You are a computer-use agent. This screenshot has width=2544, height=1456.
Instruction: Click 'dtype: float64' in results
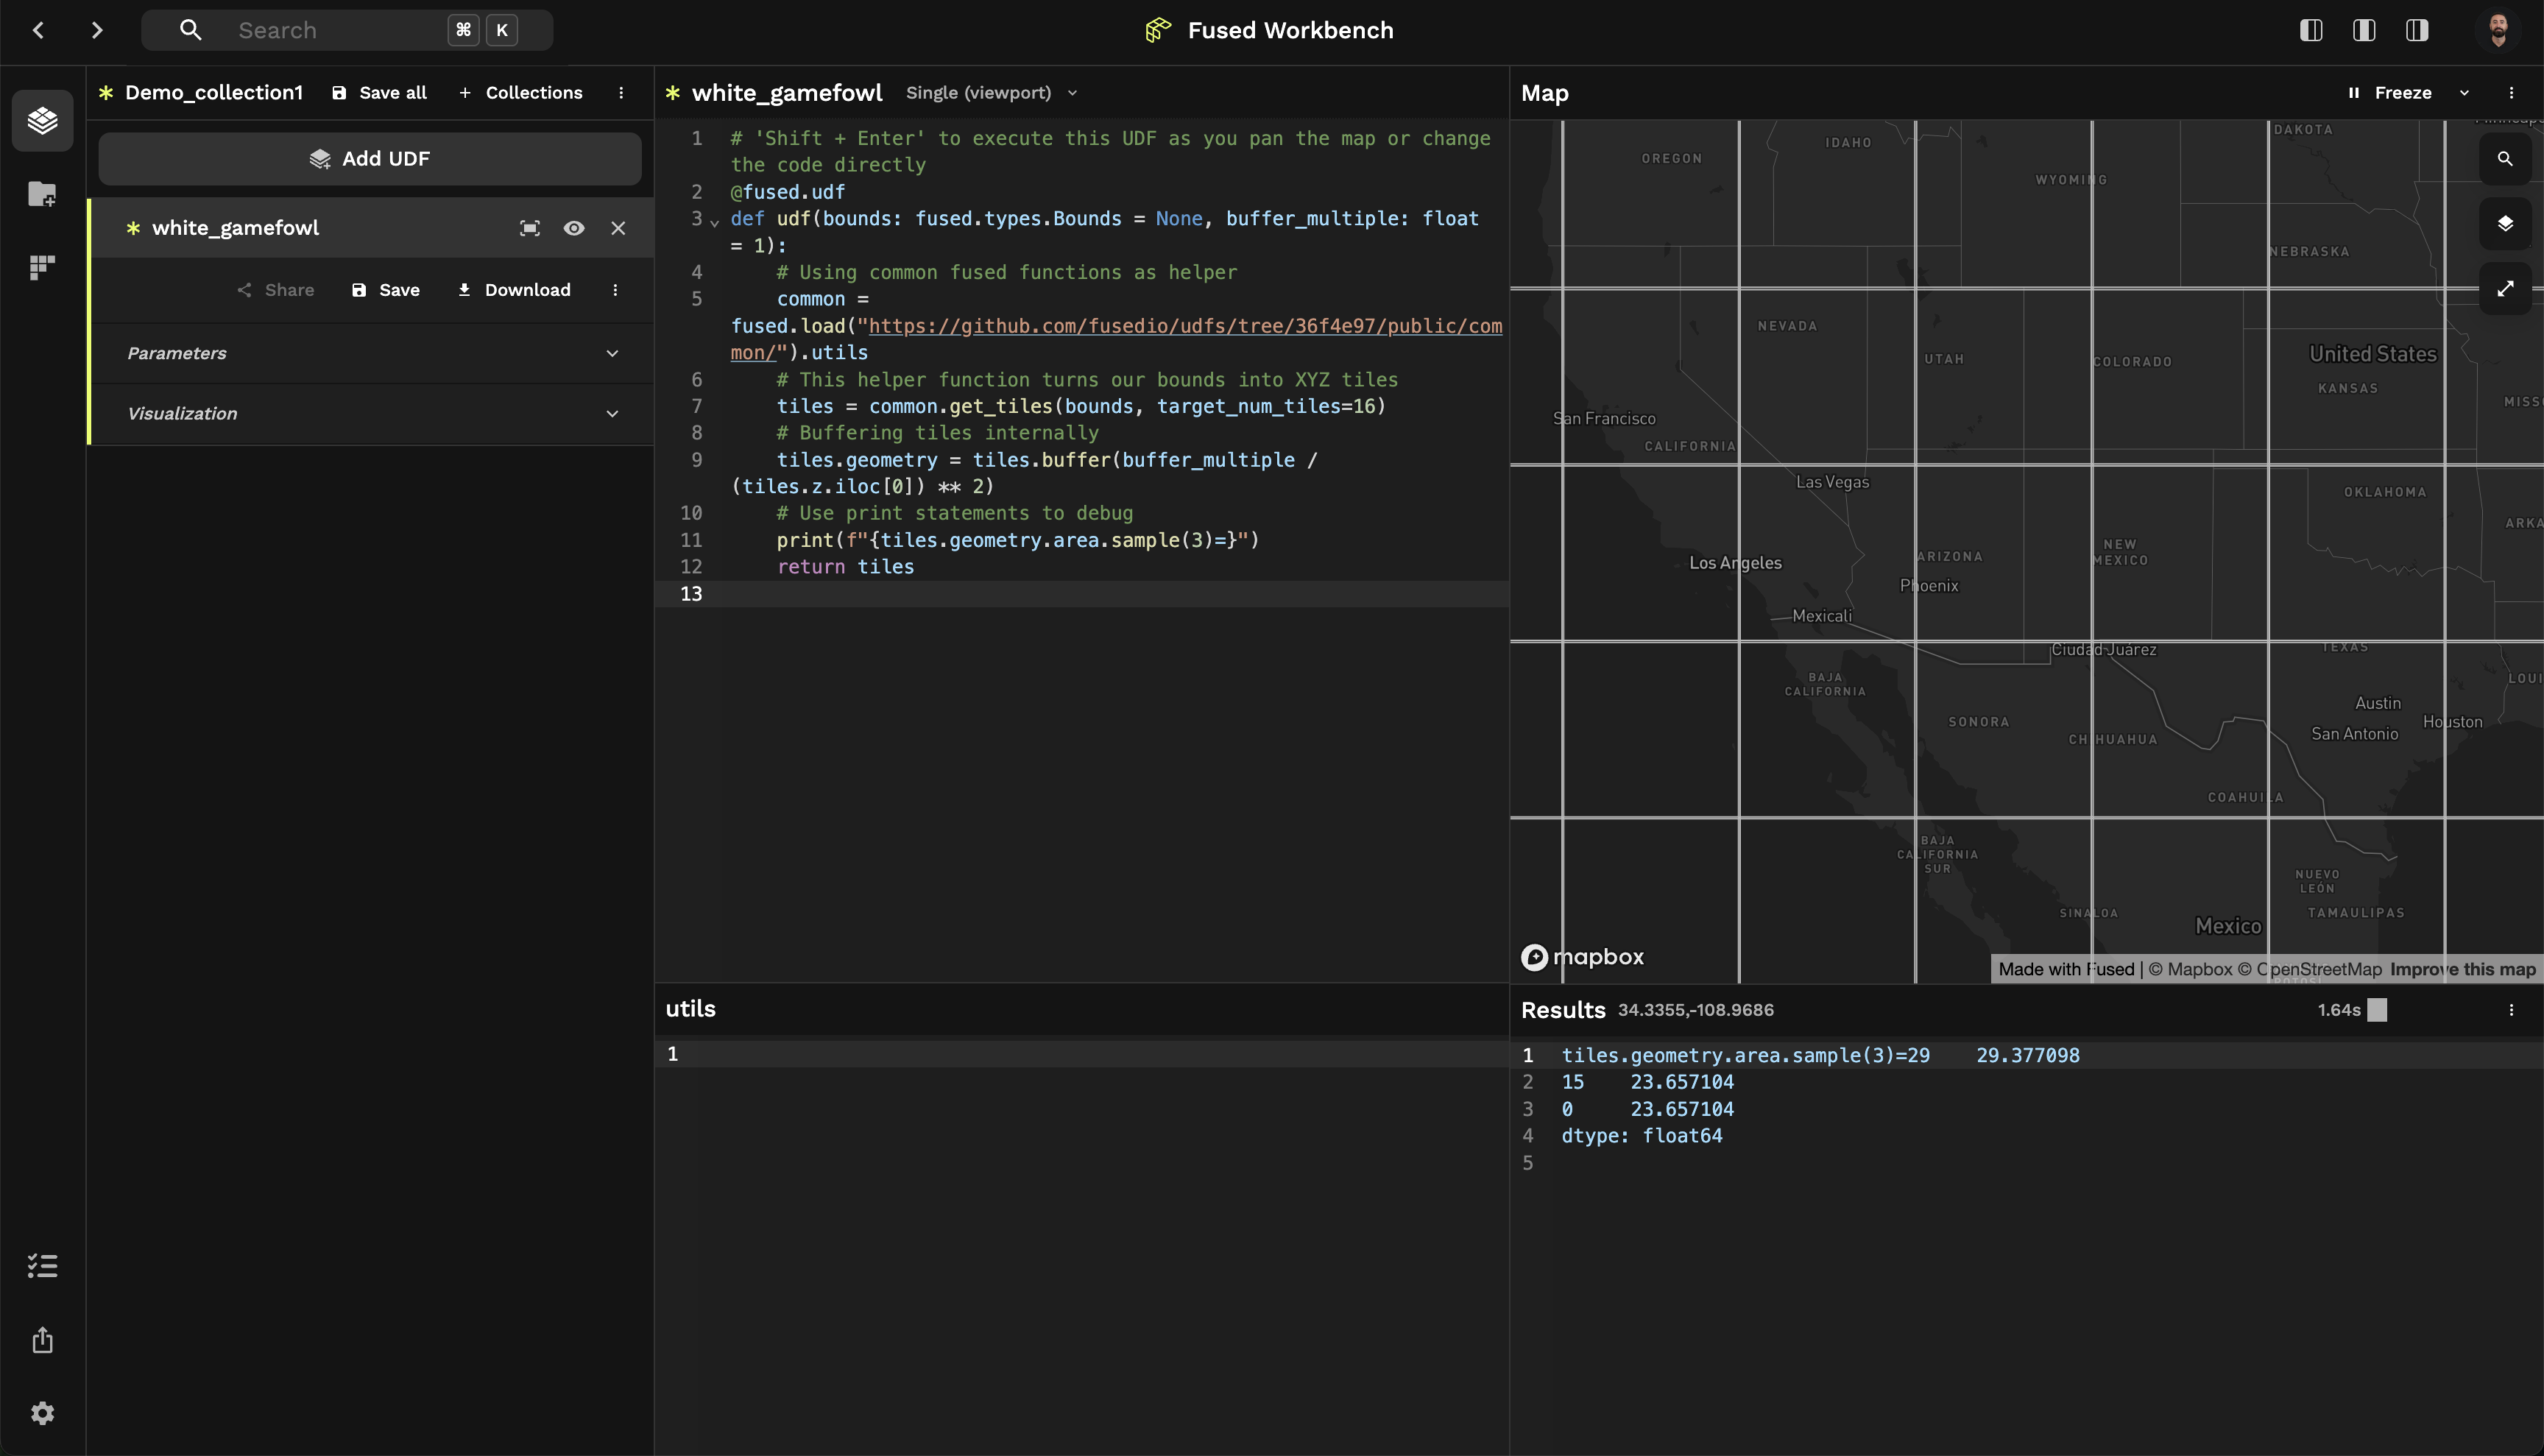pyautogui.click(x=1642, y=1136)
